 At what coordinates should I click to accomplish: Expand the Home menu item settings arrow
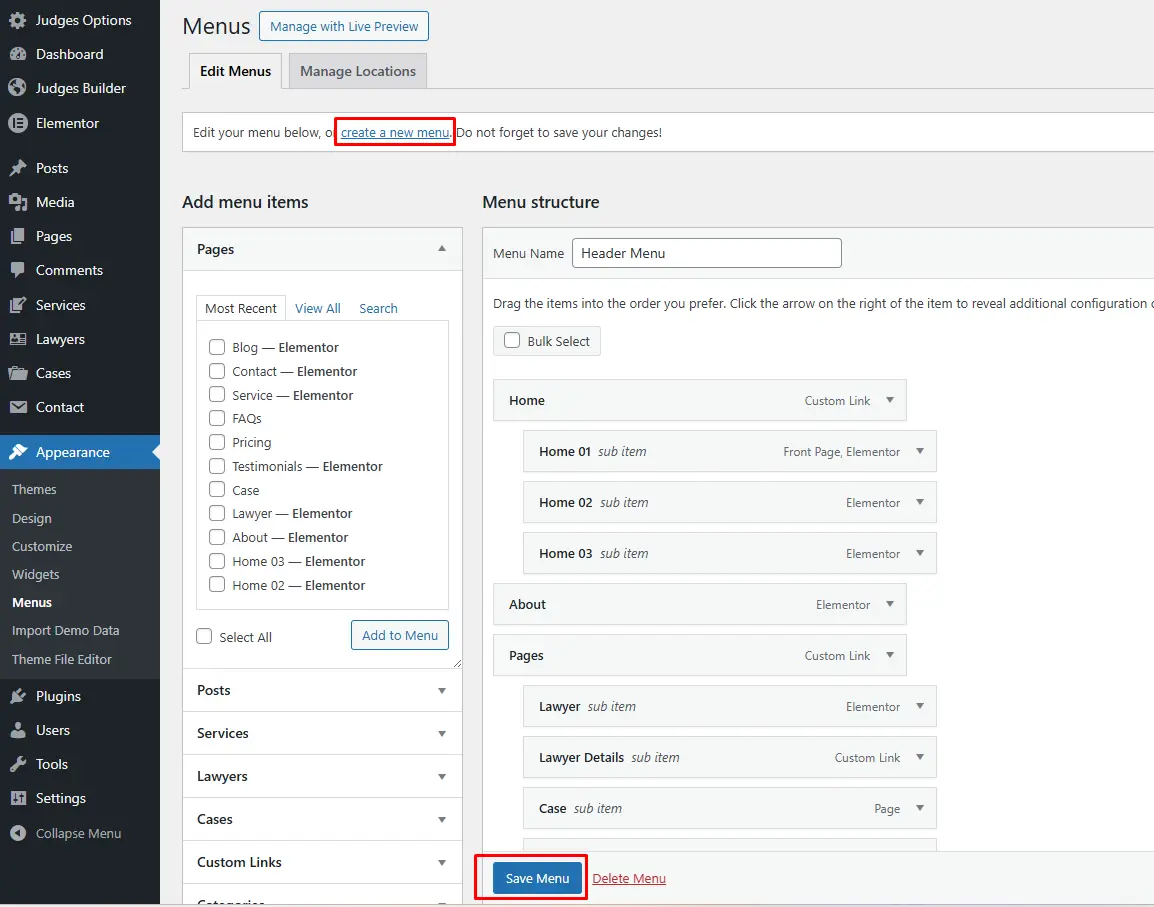(x=890, y=400)
